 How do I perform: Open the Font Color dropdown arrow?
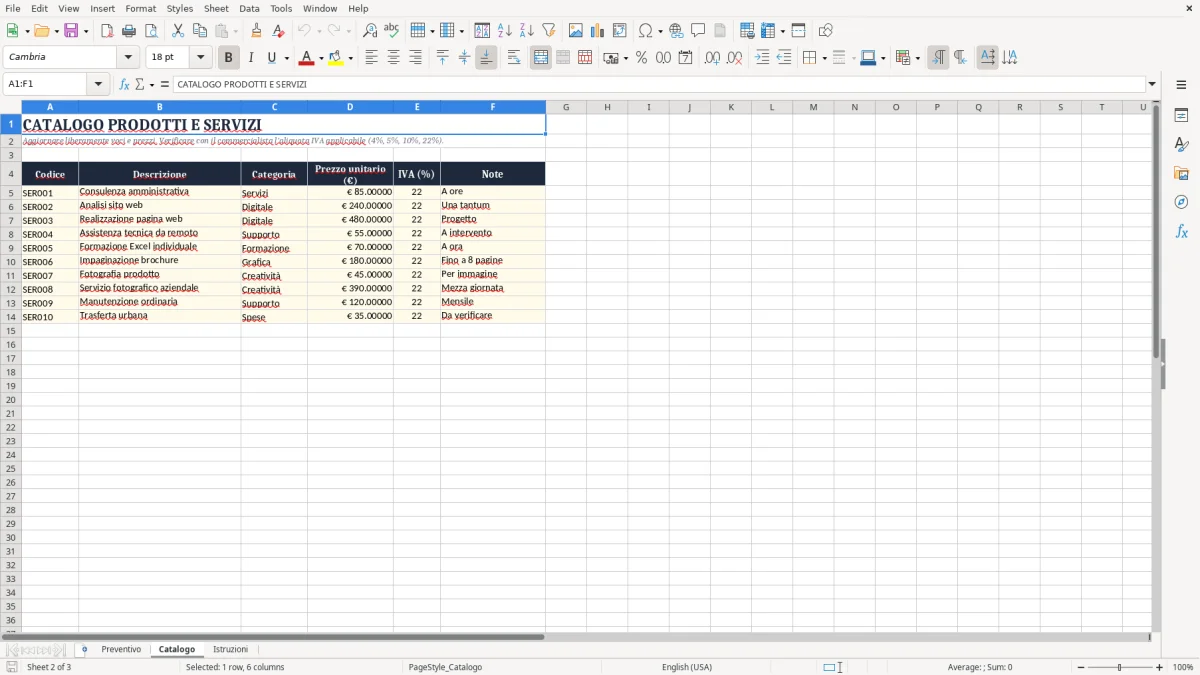pos(321,58)
